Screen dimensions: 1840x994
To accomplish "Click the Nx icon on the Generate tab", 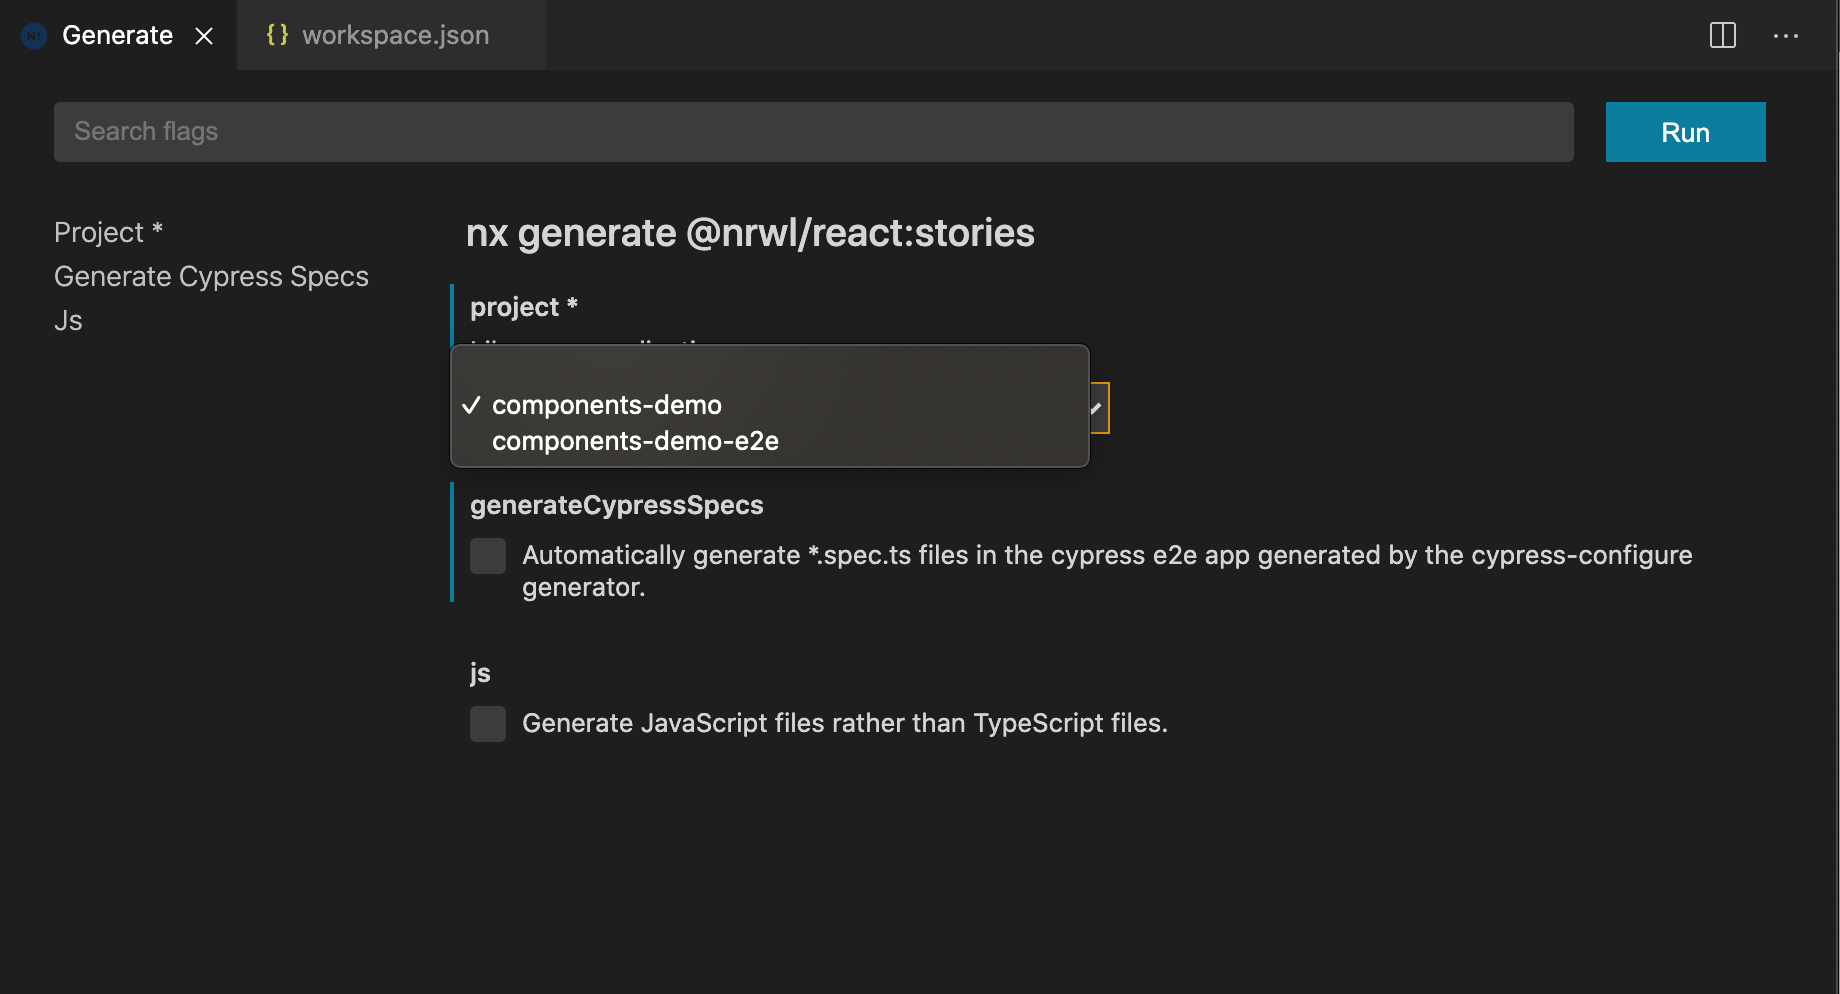I will (x=34, y=36).
